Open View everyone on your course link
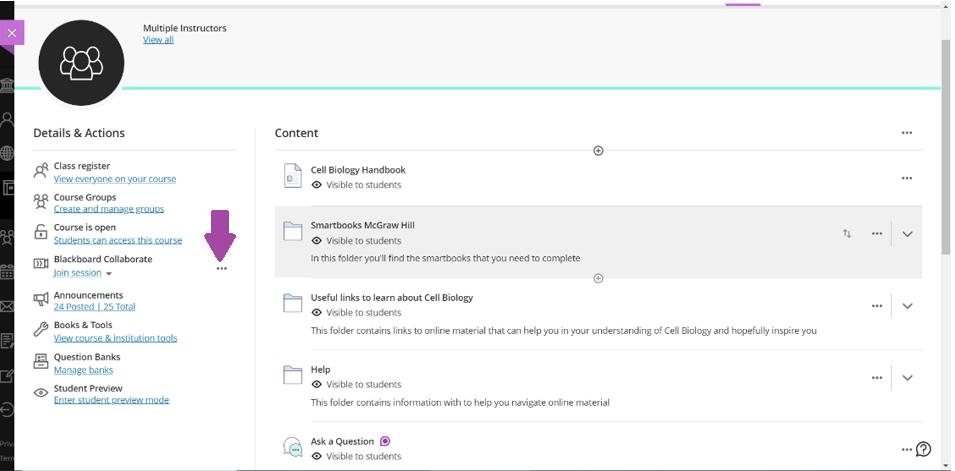This screenshot has width=955, height=471. [114, 179]
